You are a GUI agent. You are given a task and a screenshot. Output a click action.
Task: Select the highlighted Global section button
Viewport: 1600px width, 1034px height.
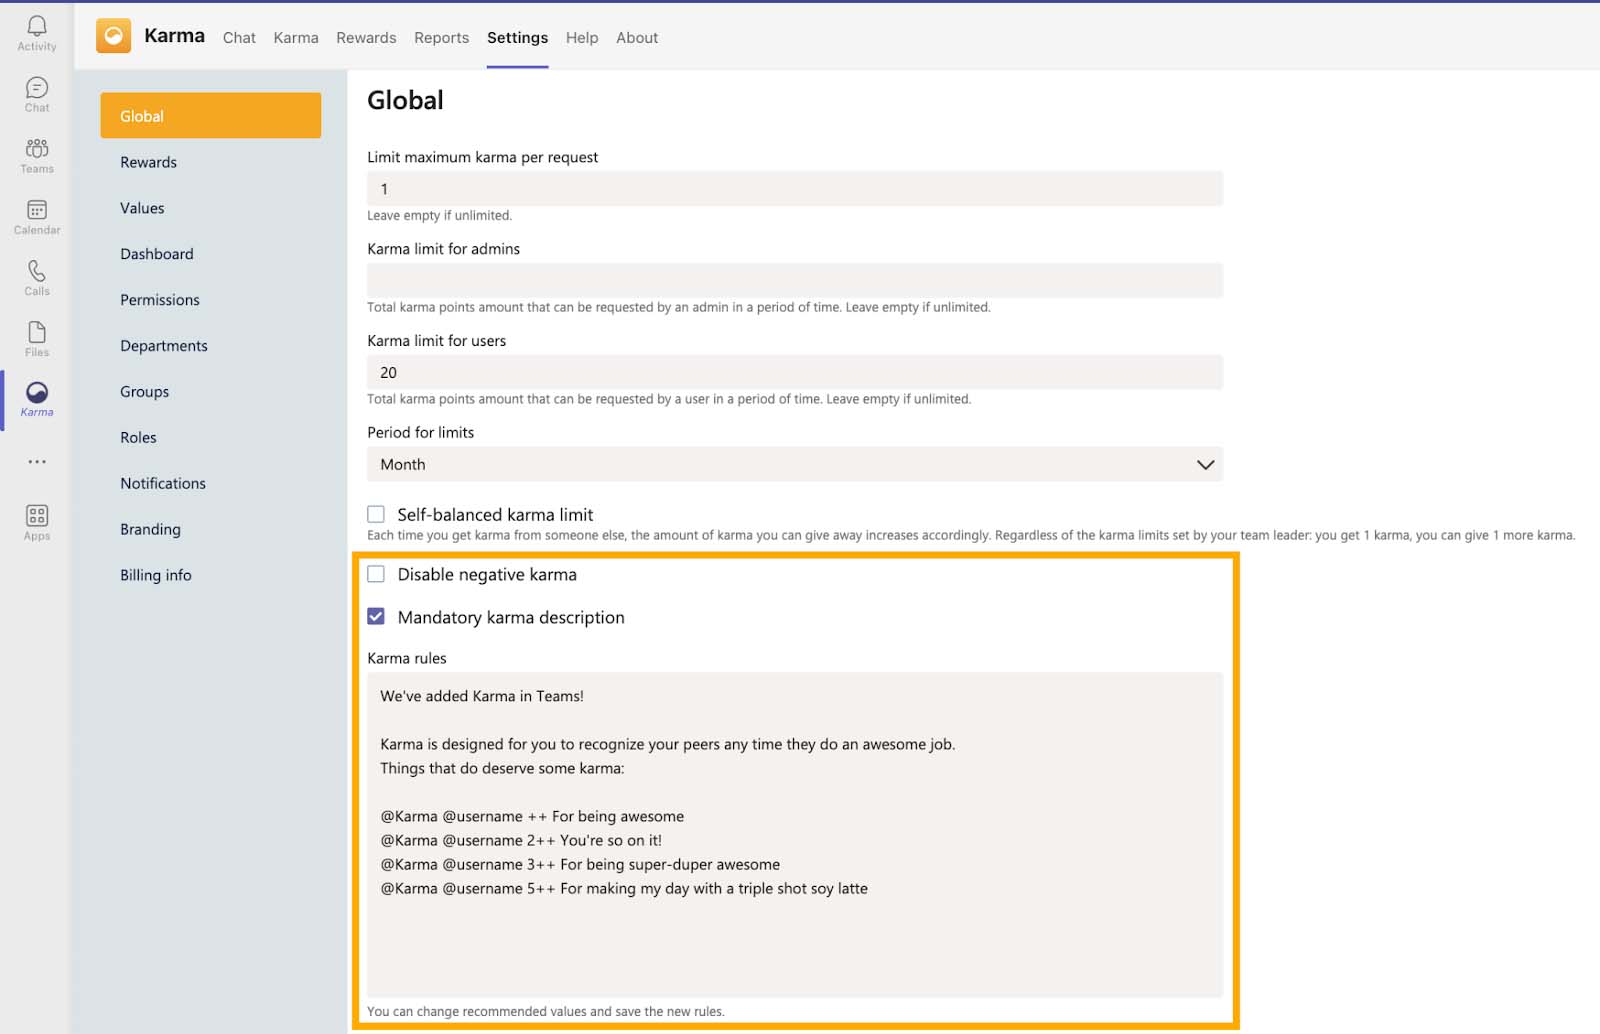(210, 115)
